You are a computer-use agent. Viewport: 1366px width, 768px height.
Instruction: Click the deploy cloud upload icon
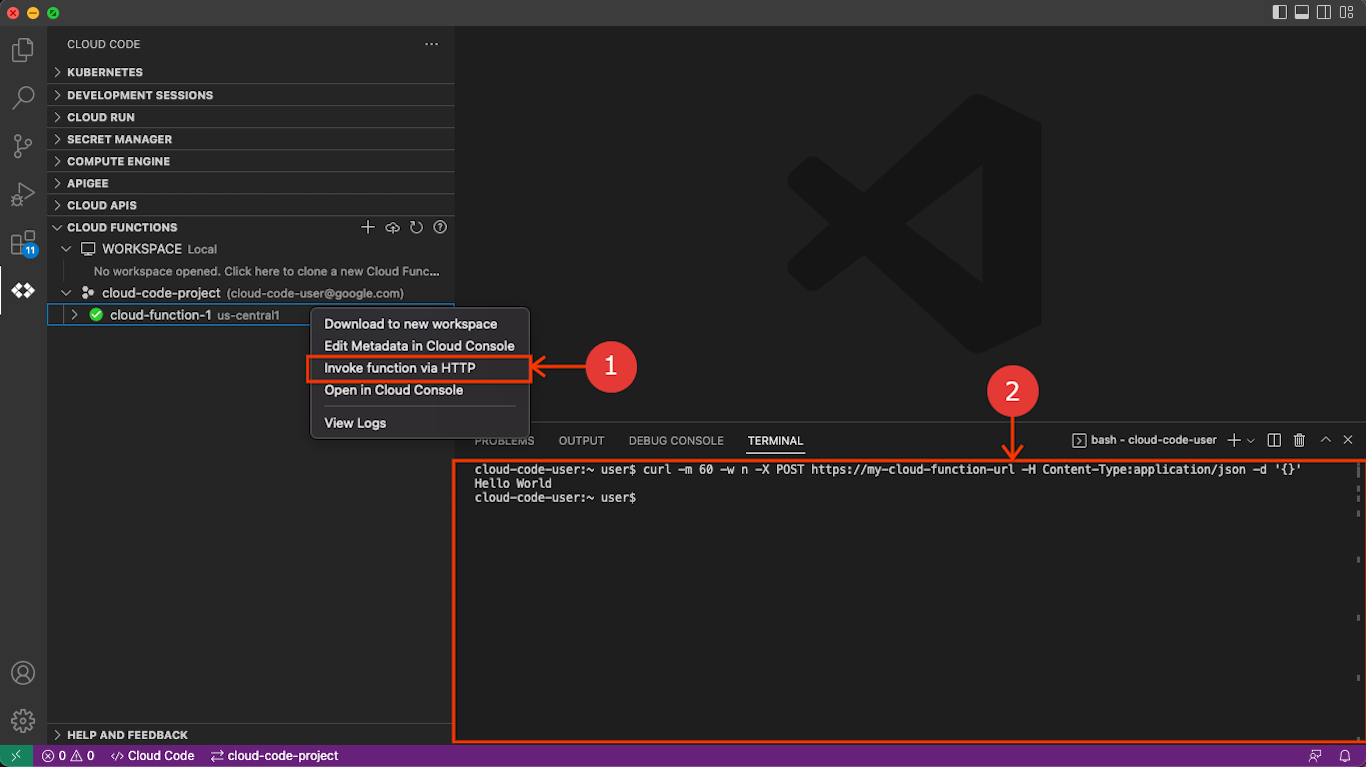coord(392,227)
